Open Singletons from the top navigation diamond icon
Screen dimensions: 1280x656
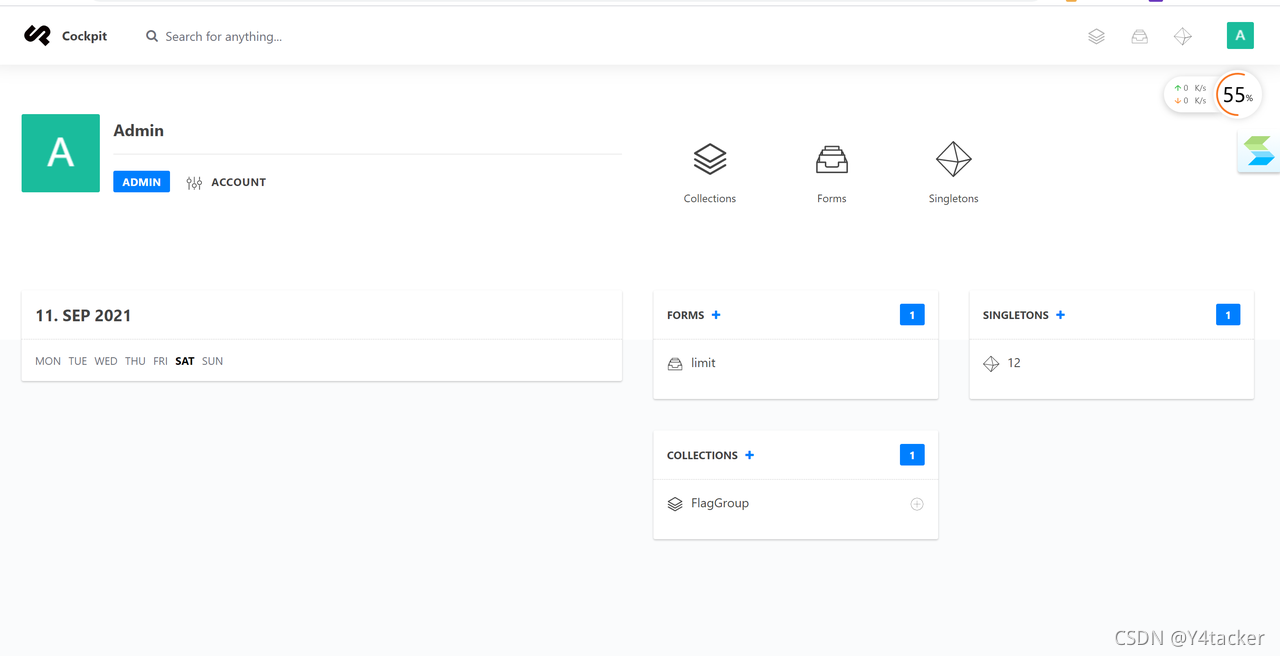(x=1183, y=36)
